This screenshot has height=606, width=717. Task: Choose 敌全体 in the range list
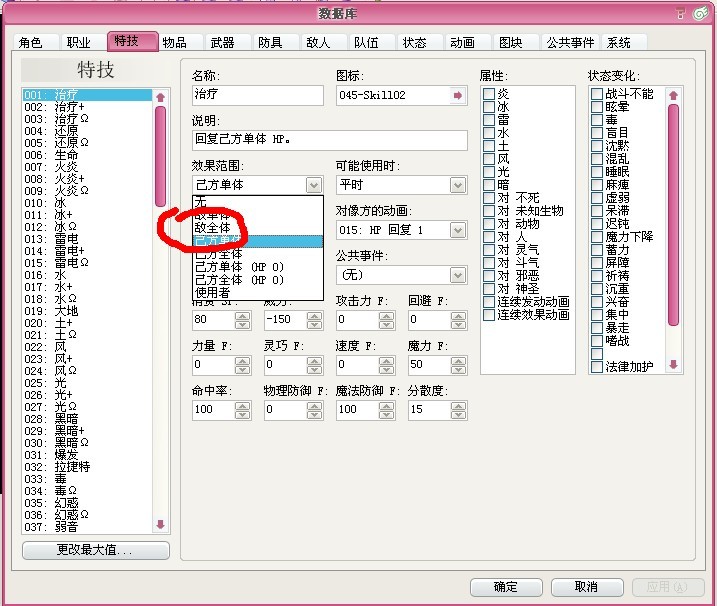pyautogui.click(x=258, y=227)
